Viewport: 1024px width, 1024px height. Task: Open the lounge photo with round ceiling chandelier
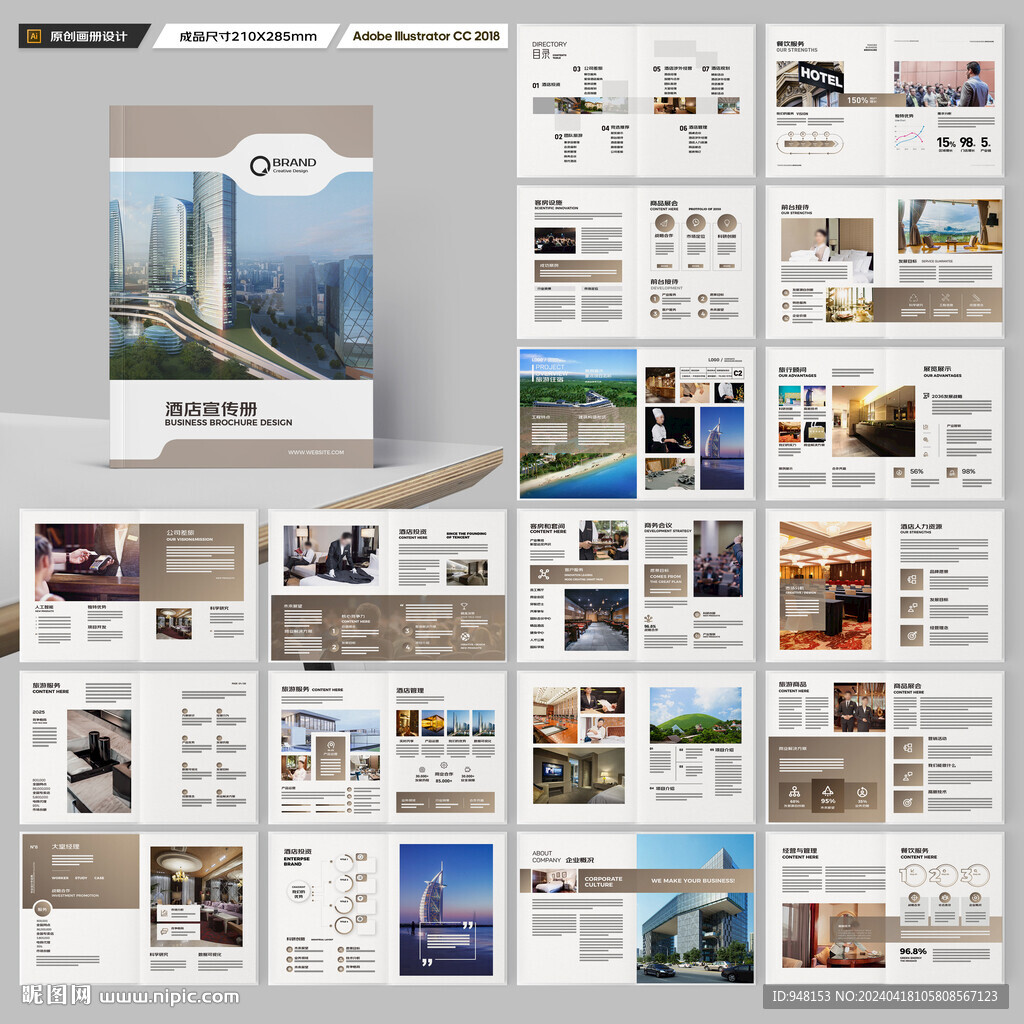[196, 896]
